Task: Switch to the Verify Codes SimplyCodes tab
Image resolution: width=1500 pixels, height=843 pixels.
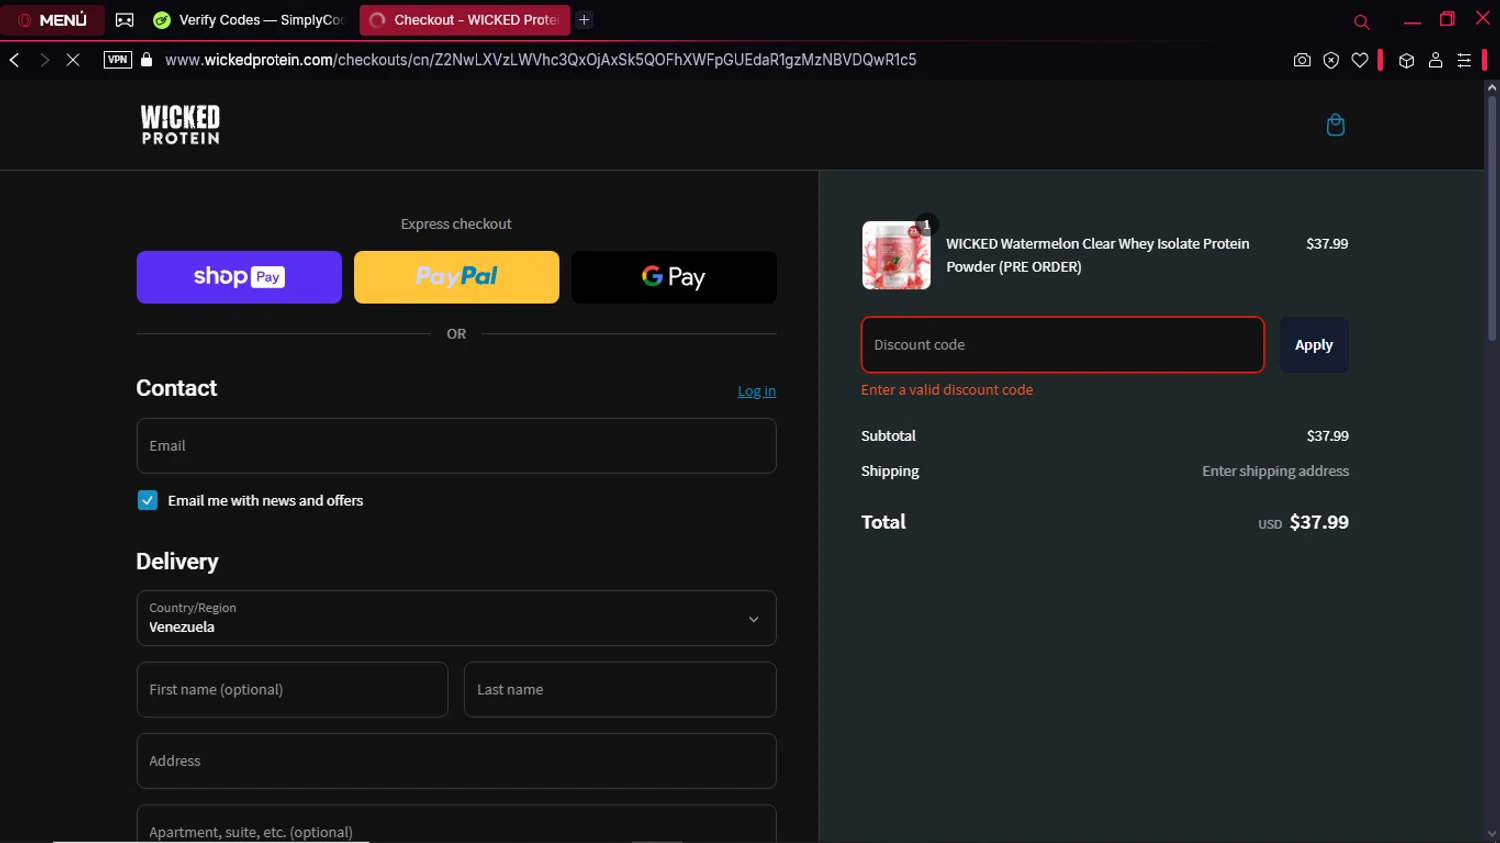Action: (249, 20)
